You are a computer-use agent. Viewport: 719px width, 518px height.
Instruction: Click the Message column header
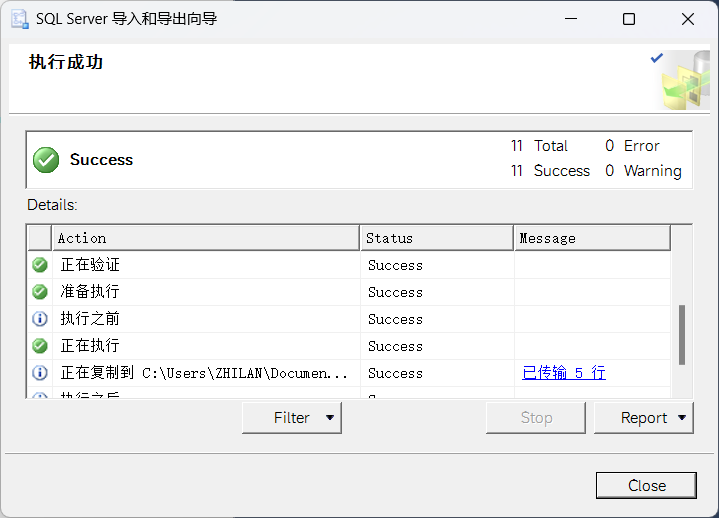pos(592,238)
